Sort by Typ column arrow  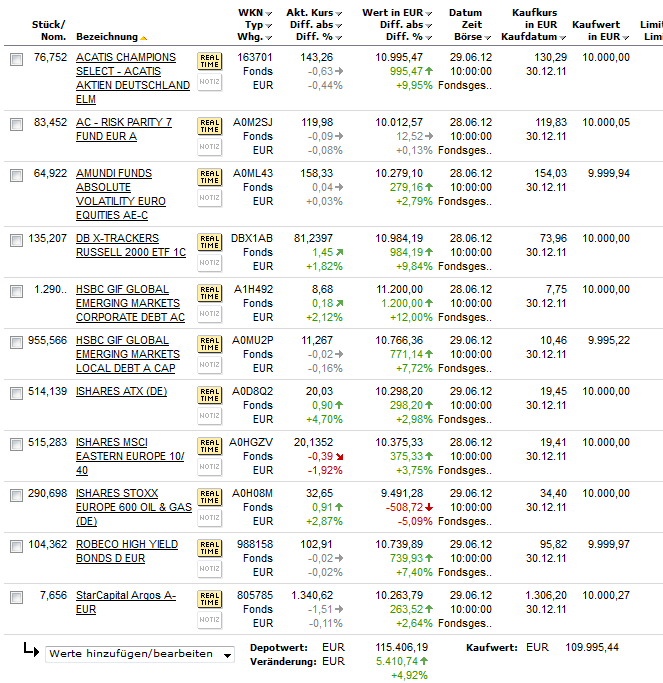tap(268, 26)
